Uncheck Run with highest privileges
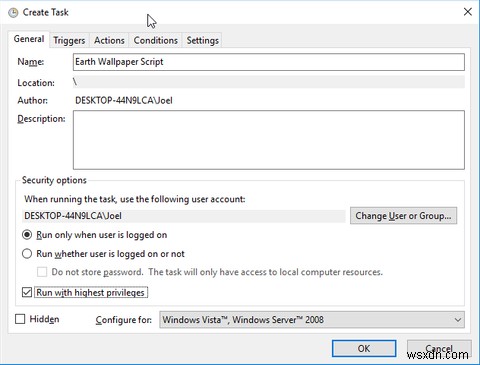480x365 pixels. (27, 292)
